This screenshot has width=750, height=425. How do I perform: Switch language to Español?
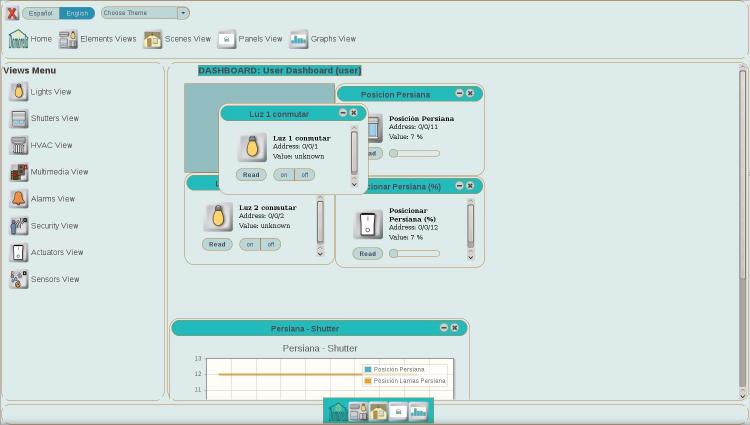coord(41,13)
